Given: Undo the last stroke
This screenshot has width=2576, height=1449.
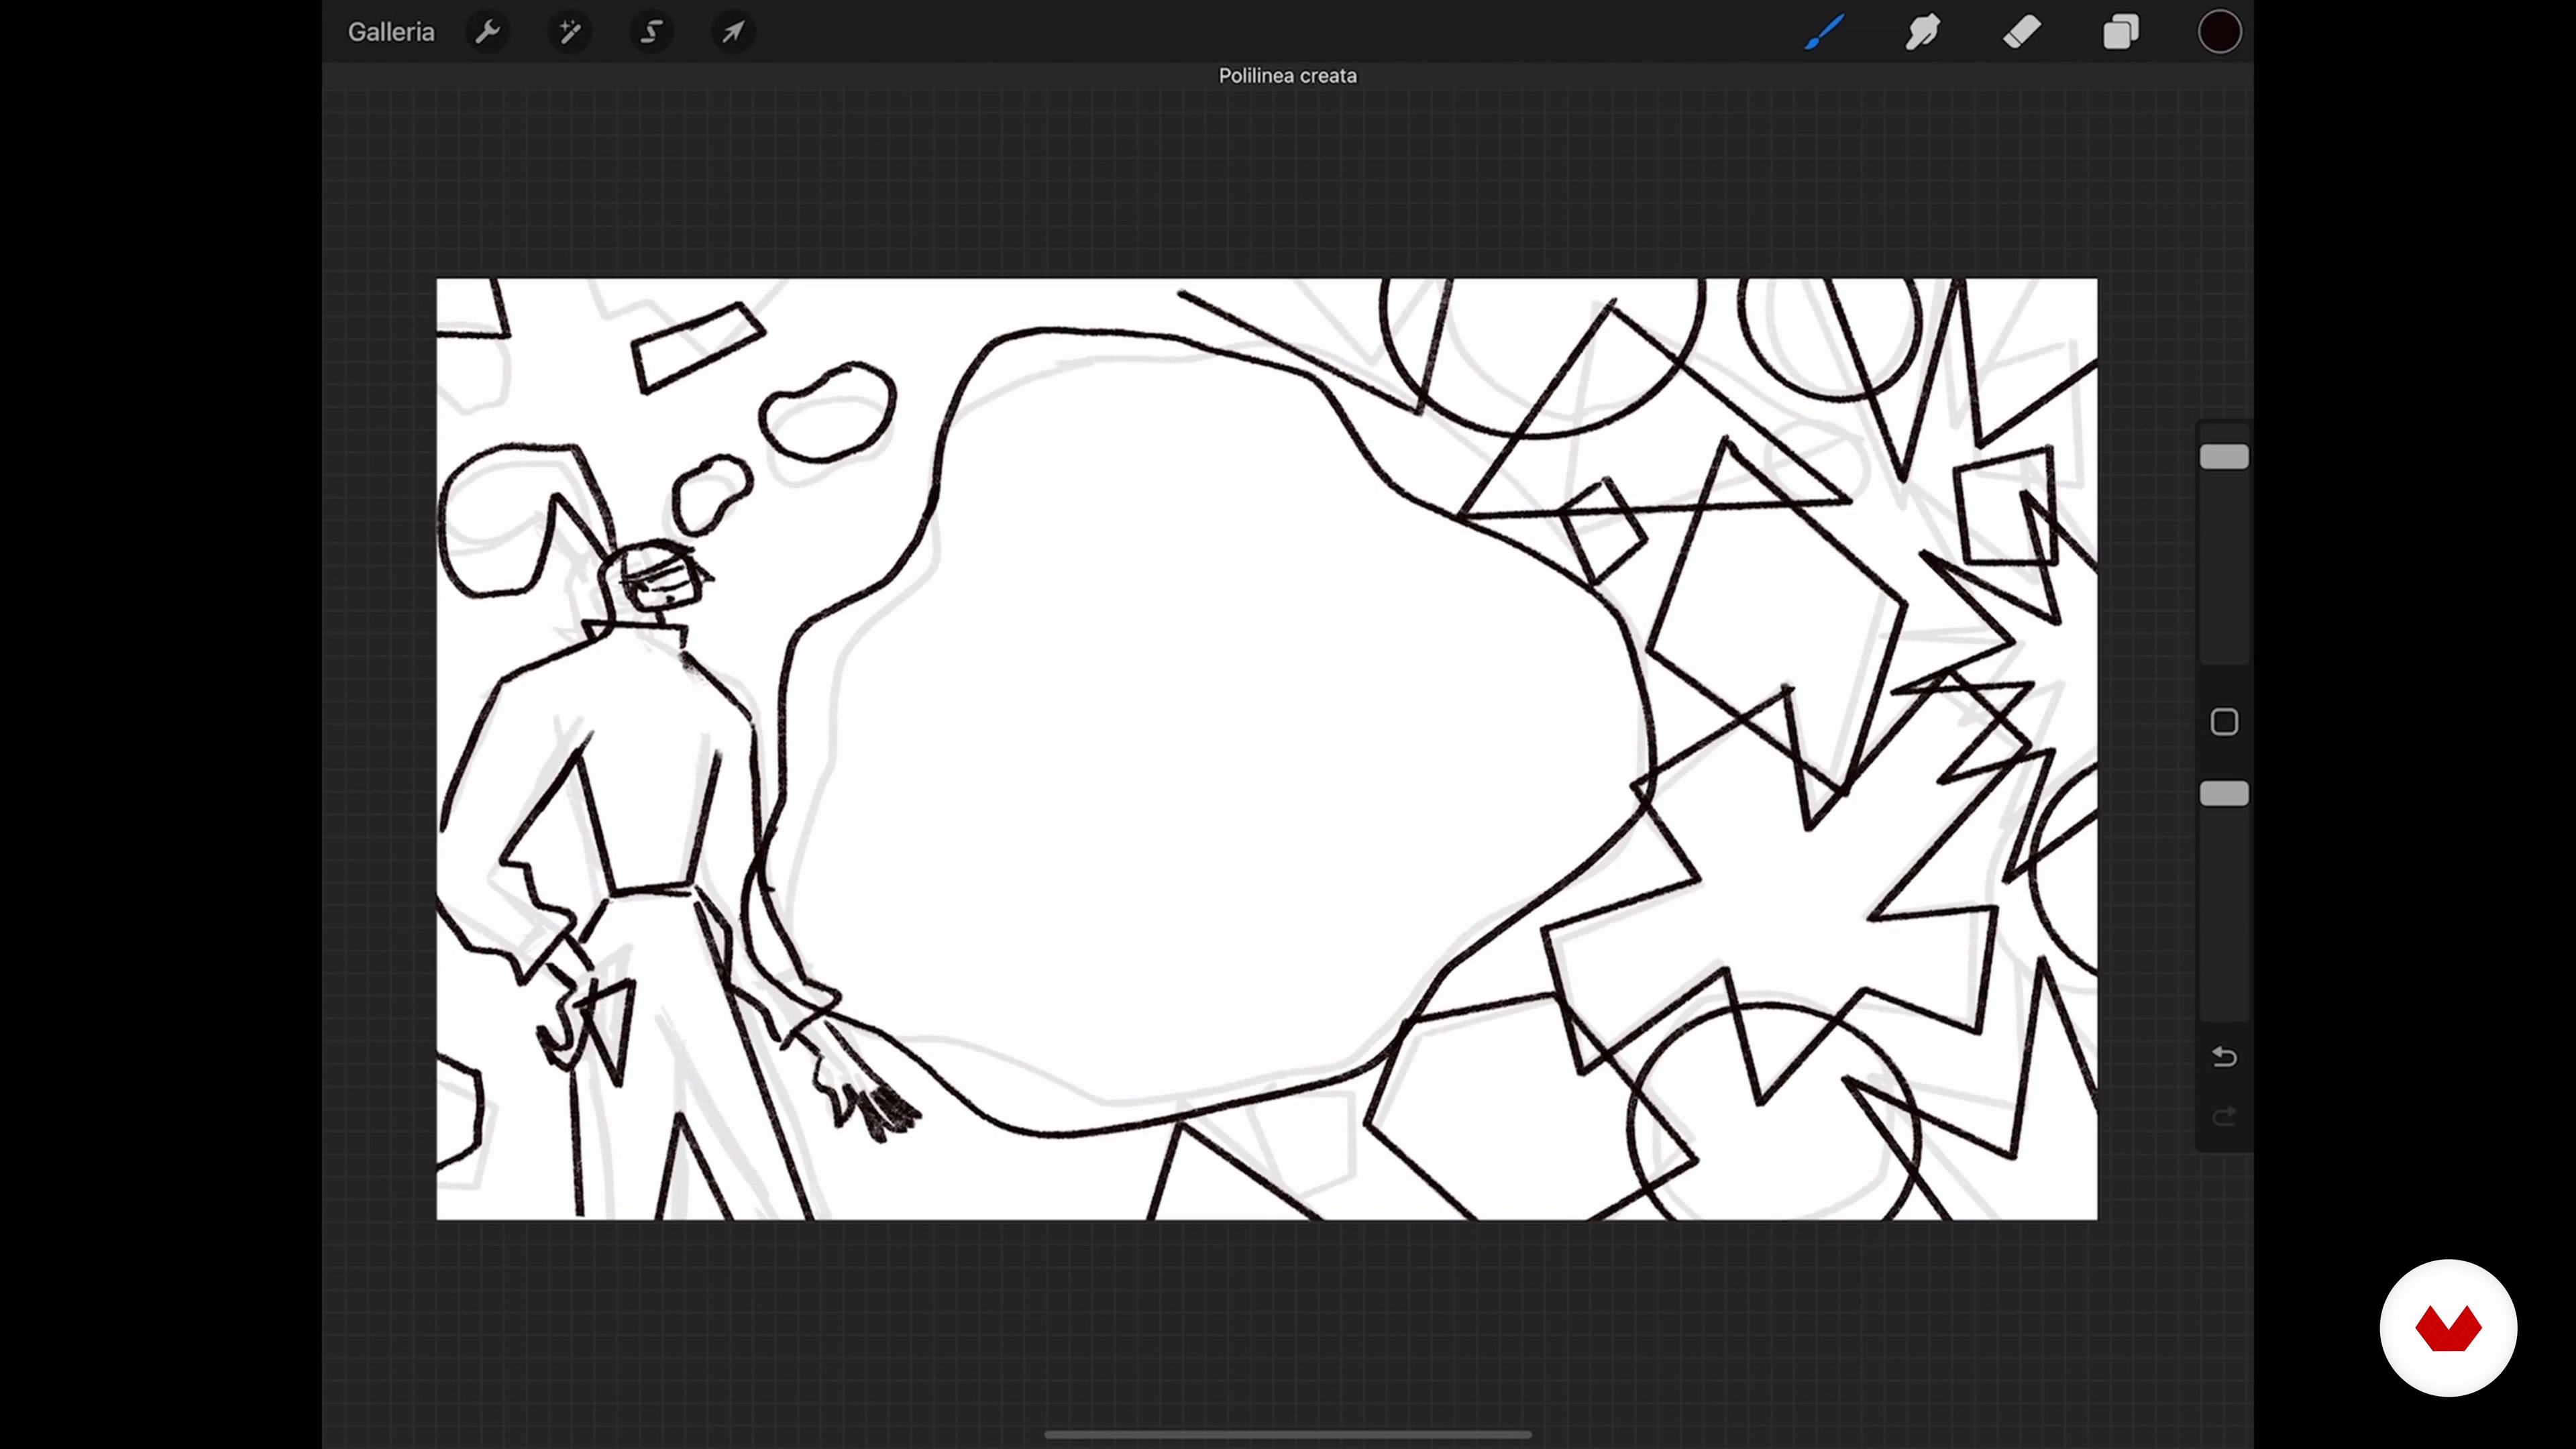Looking at the screenshot, I should [x=2224, y=1056].
